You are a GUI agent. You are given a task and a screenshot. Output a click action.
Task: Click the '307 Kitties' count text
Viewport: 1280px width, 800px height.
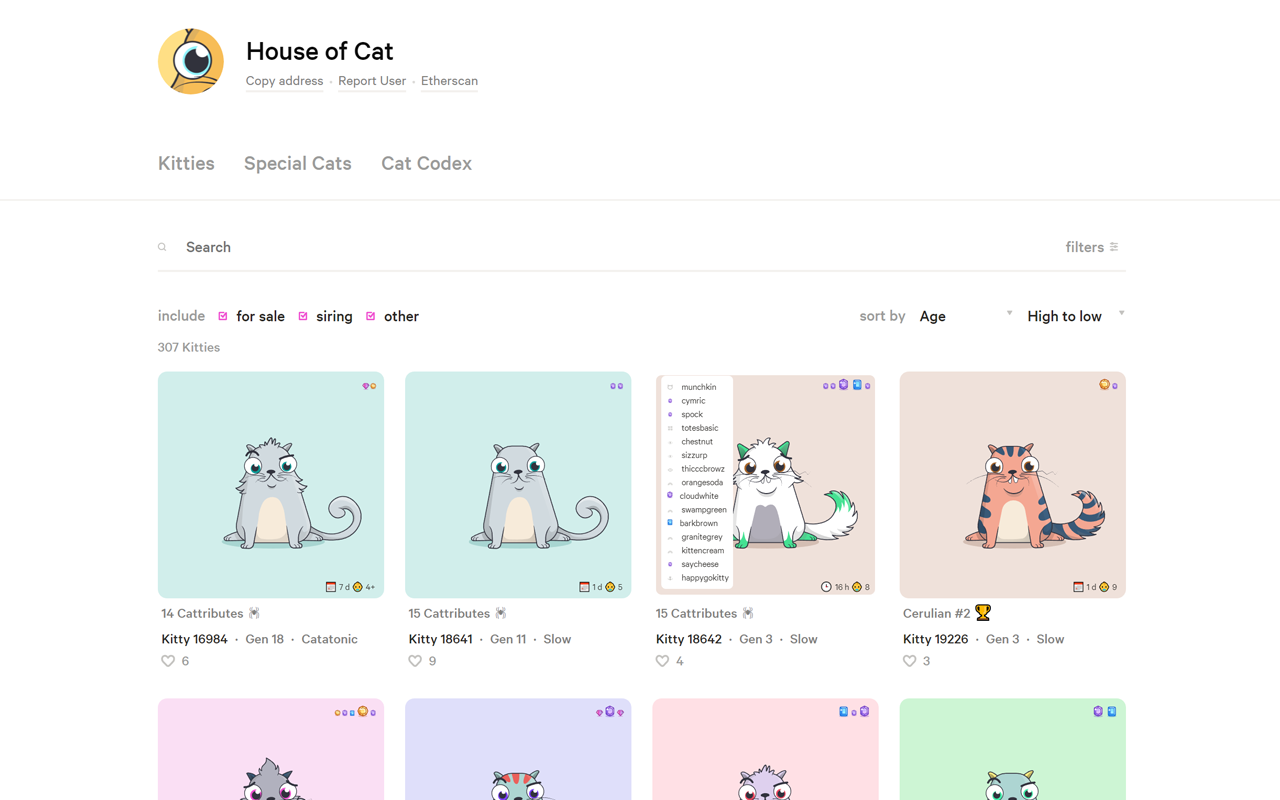pos(189,347)
